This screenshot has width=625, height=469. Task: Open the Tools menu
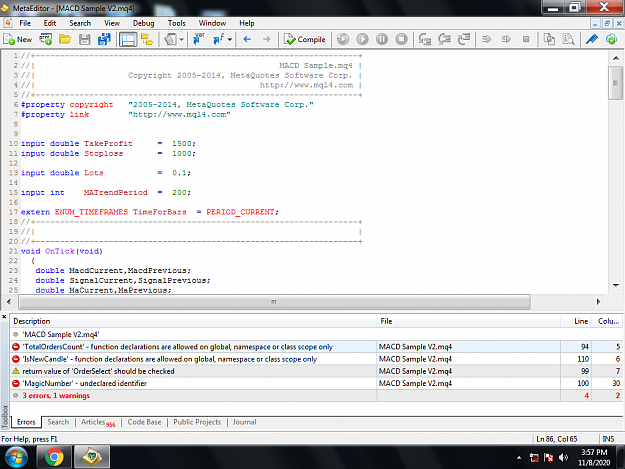pos(177,23)
